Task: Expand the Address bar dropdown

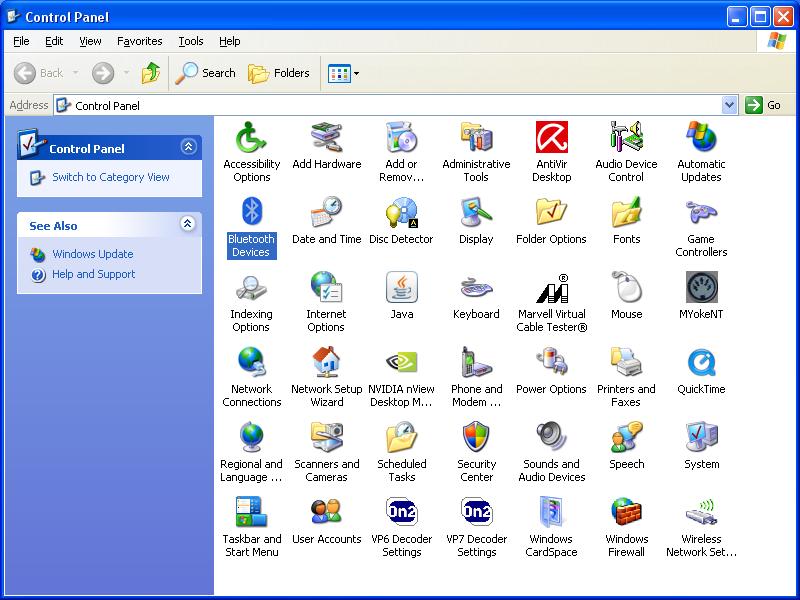Action: 730,105
